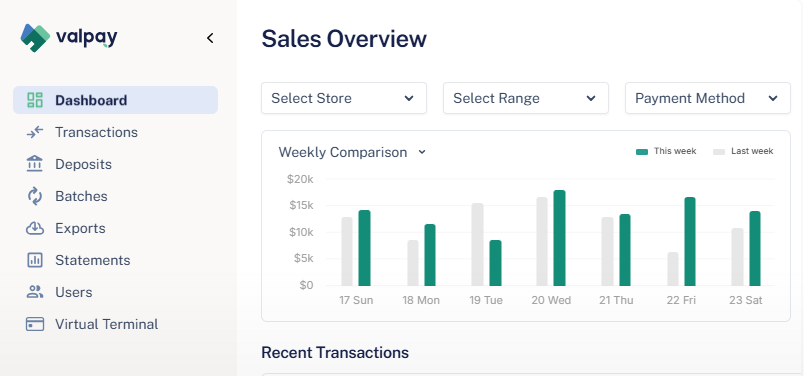Click the green bar for 18 Mon
The height and width of the screenshot is (376, 804).
[430, 255]
